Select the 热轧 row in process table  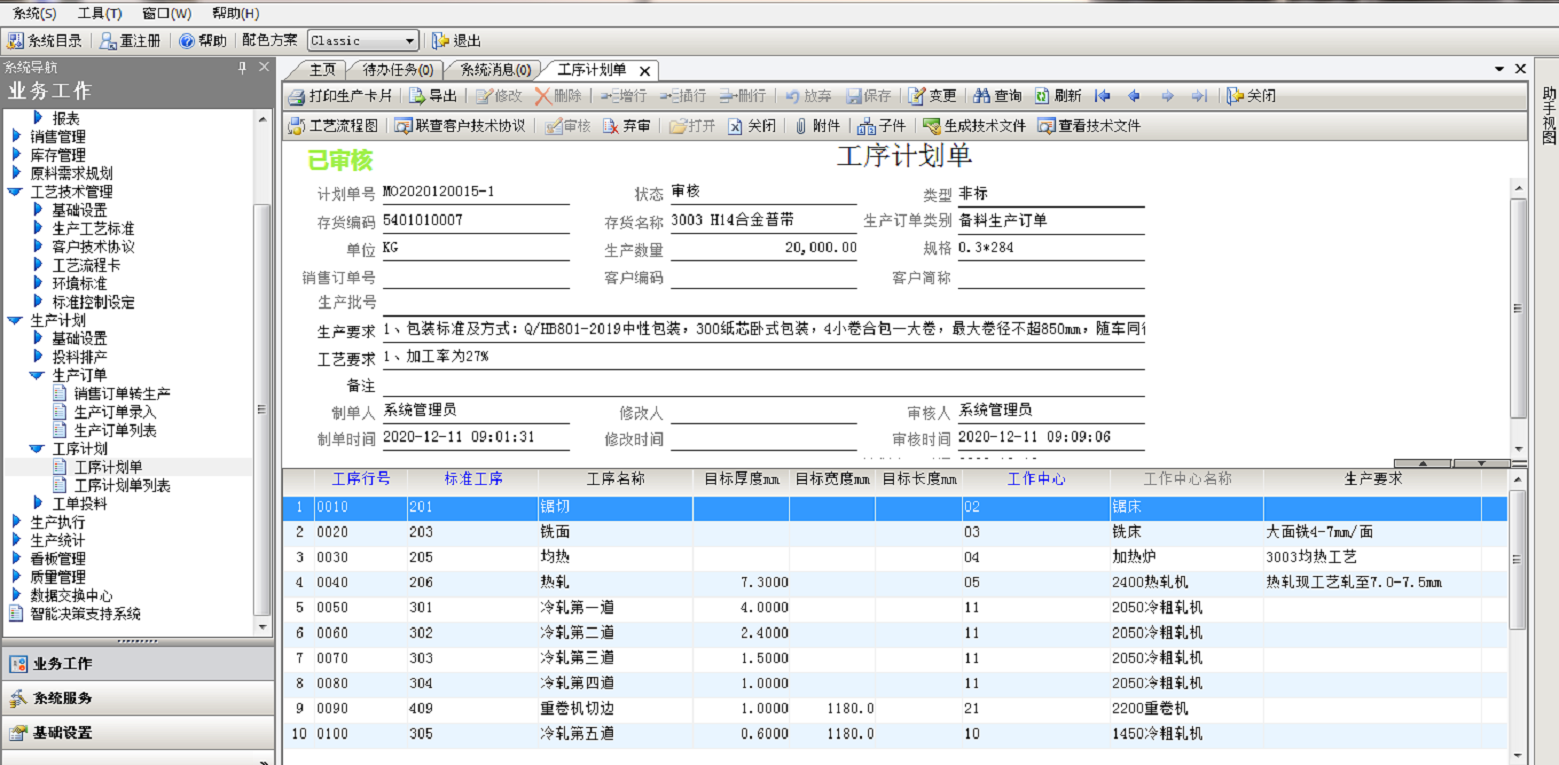tap(555, 582)
